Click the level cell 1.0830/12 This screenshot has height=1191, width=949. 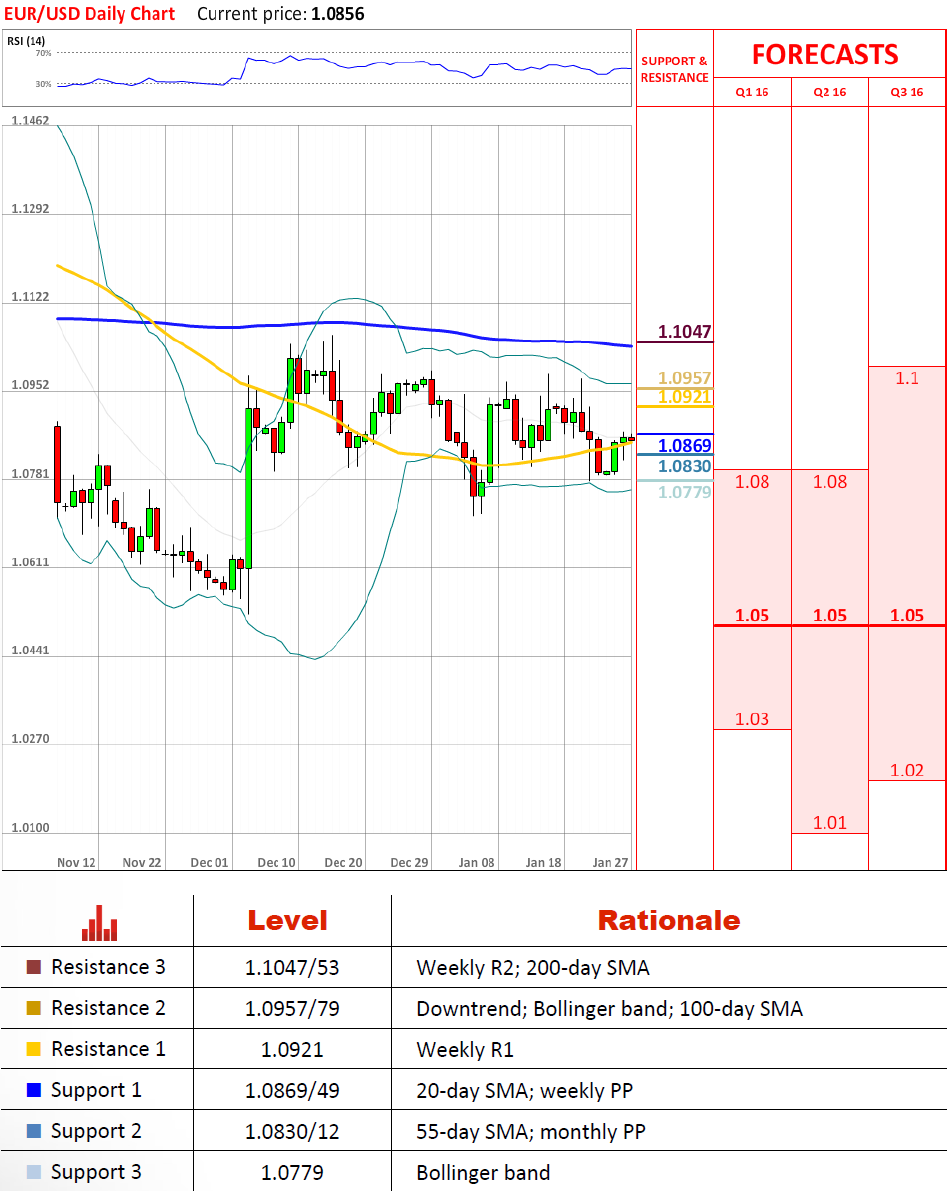[x=292, y=1132]
